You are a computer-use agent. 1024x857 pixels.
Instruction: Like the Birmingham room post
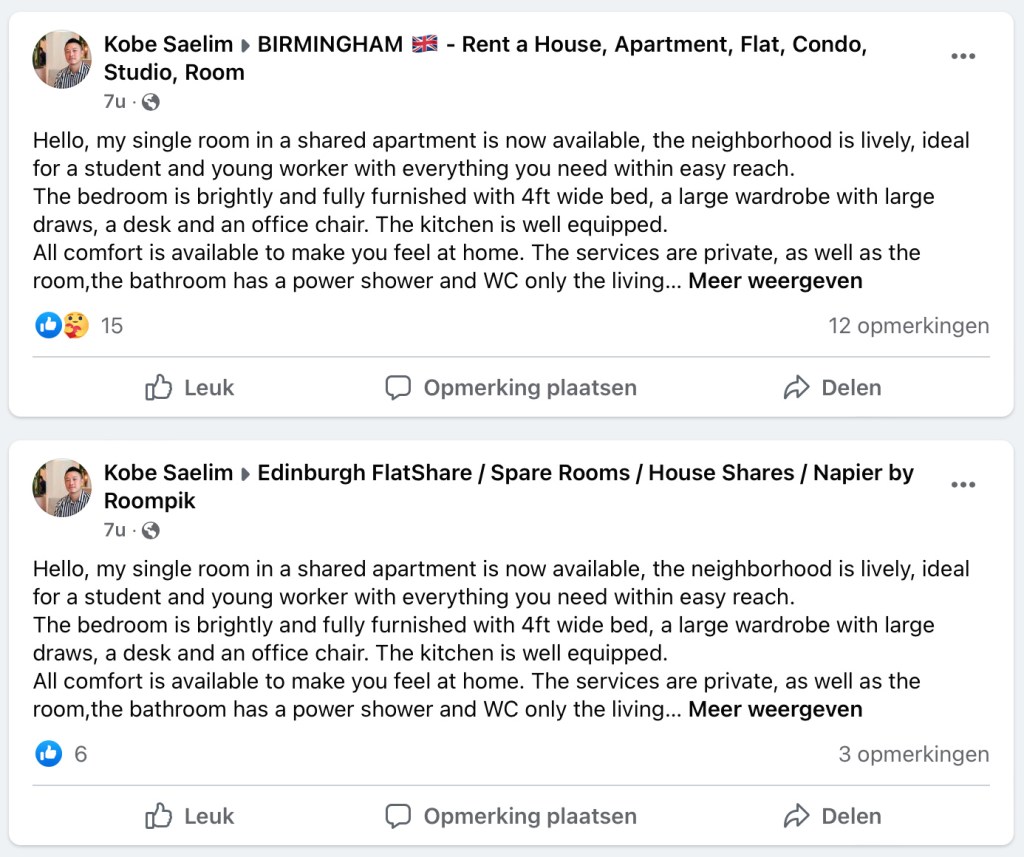(190, 388)
